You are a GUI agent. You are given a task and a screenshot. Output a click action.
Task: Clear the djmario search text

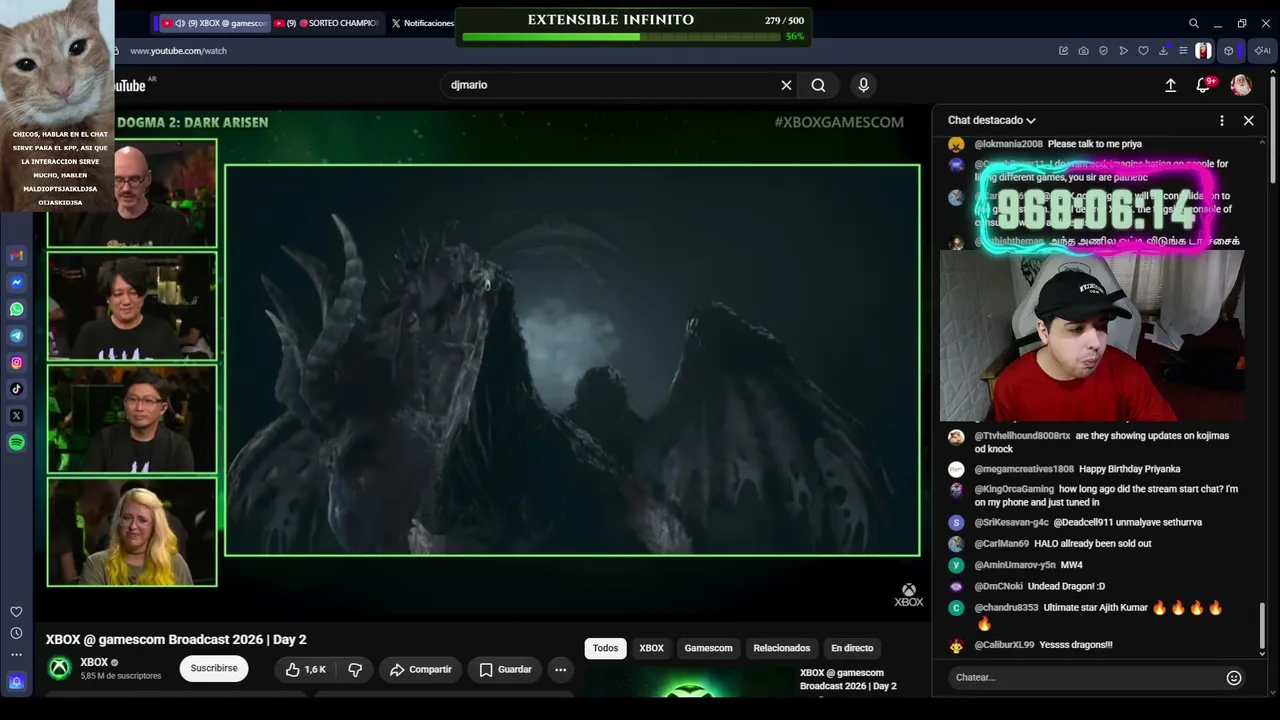pos(786,85)
